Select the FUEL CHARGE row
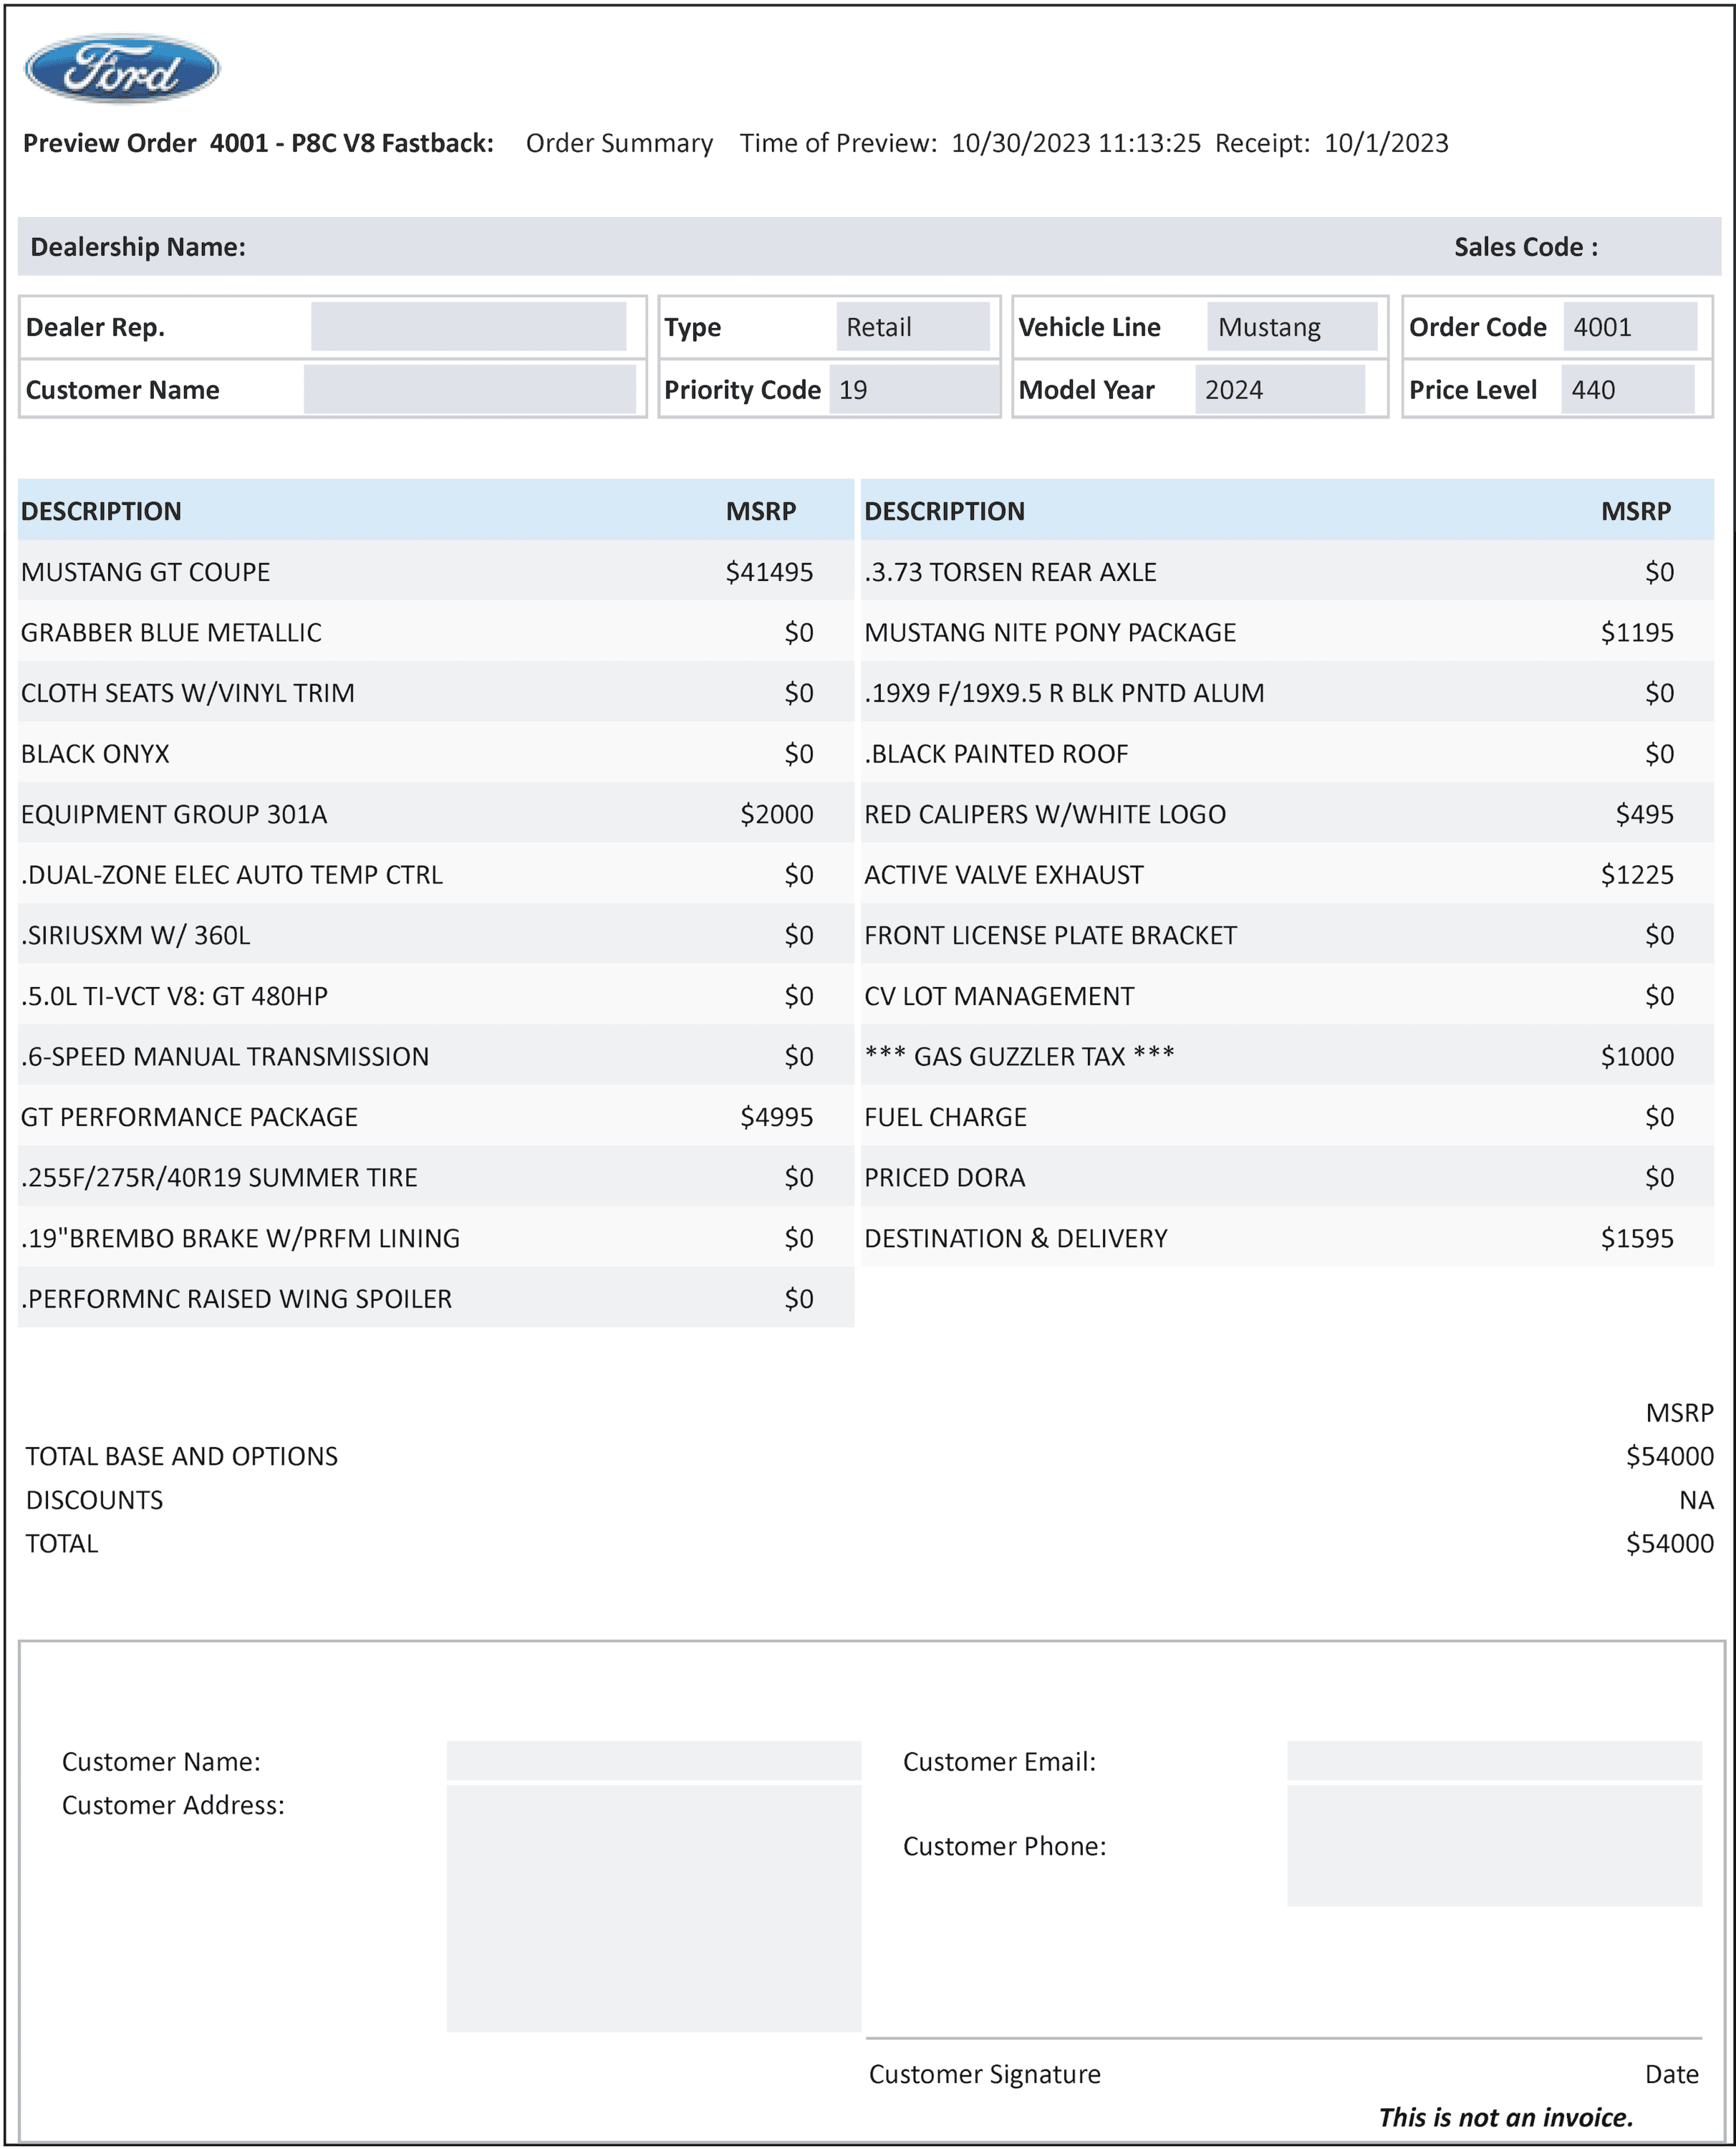Viewport: 1736px width, 2149px height. coord(1287,1116)
